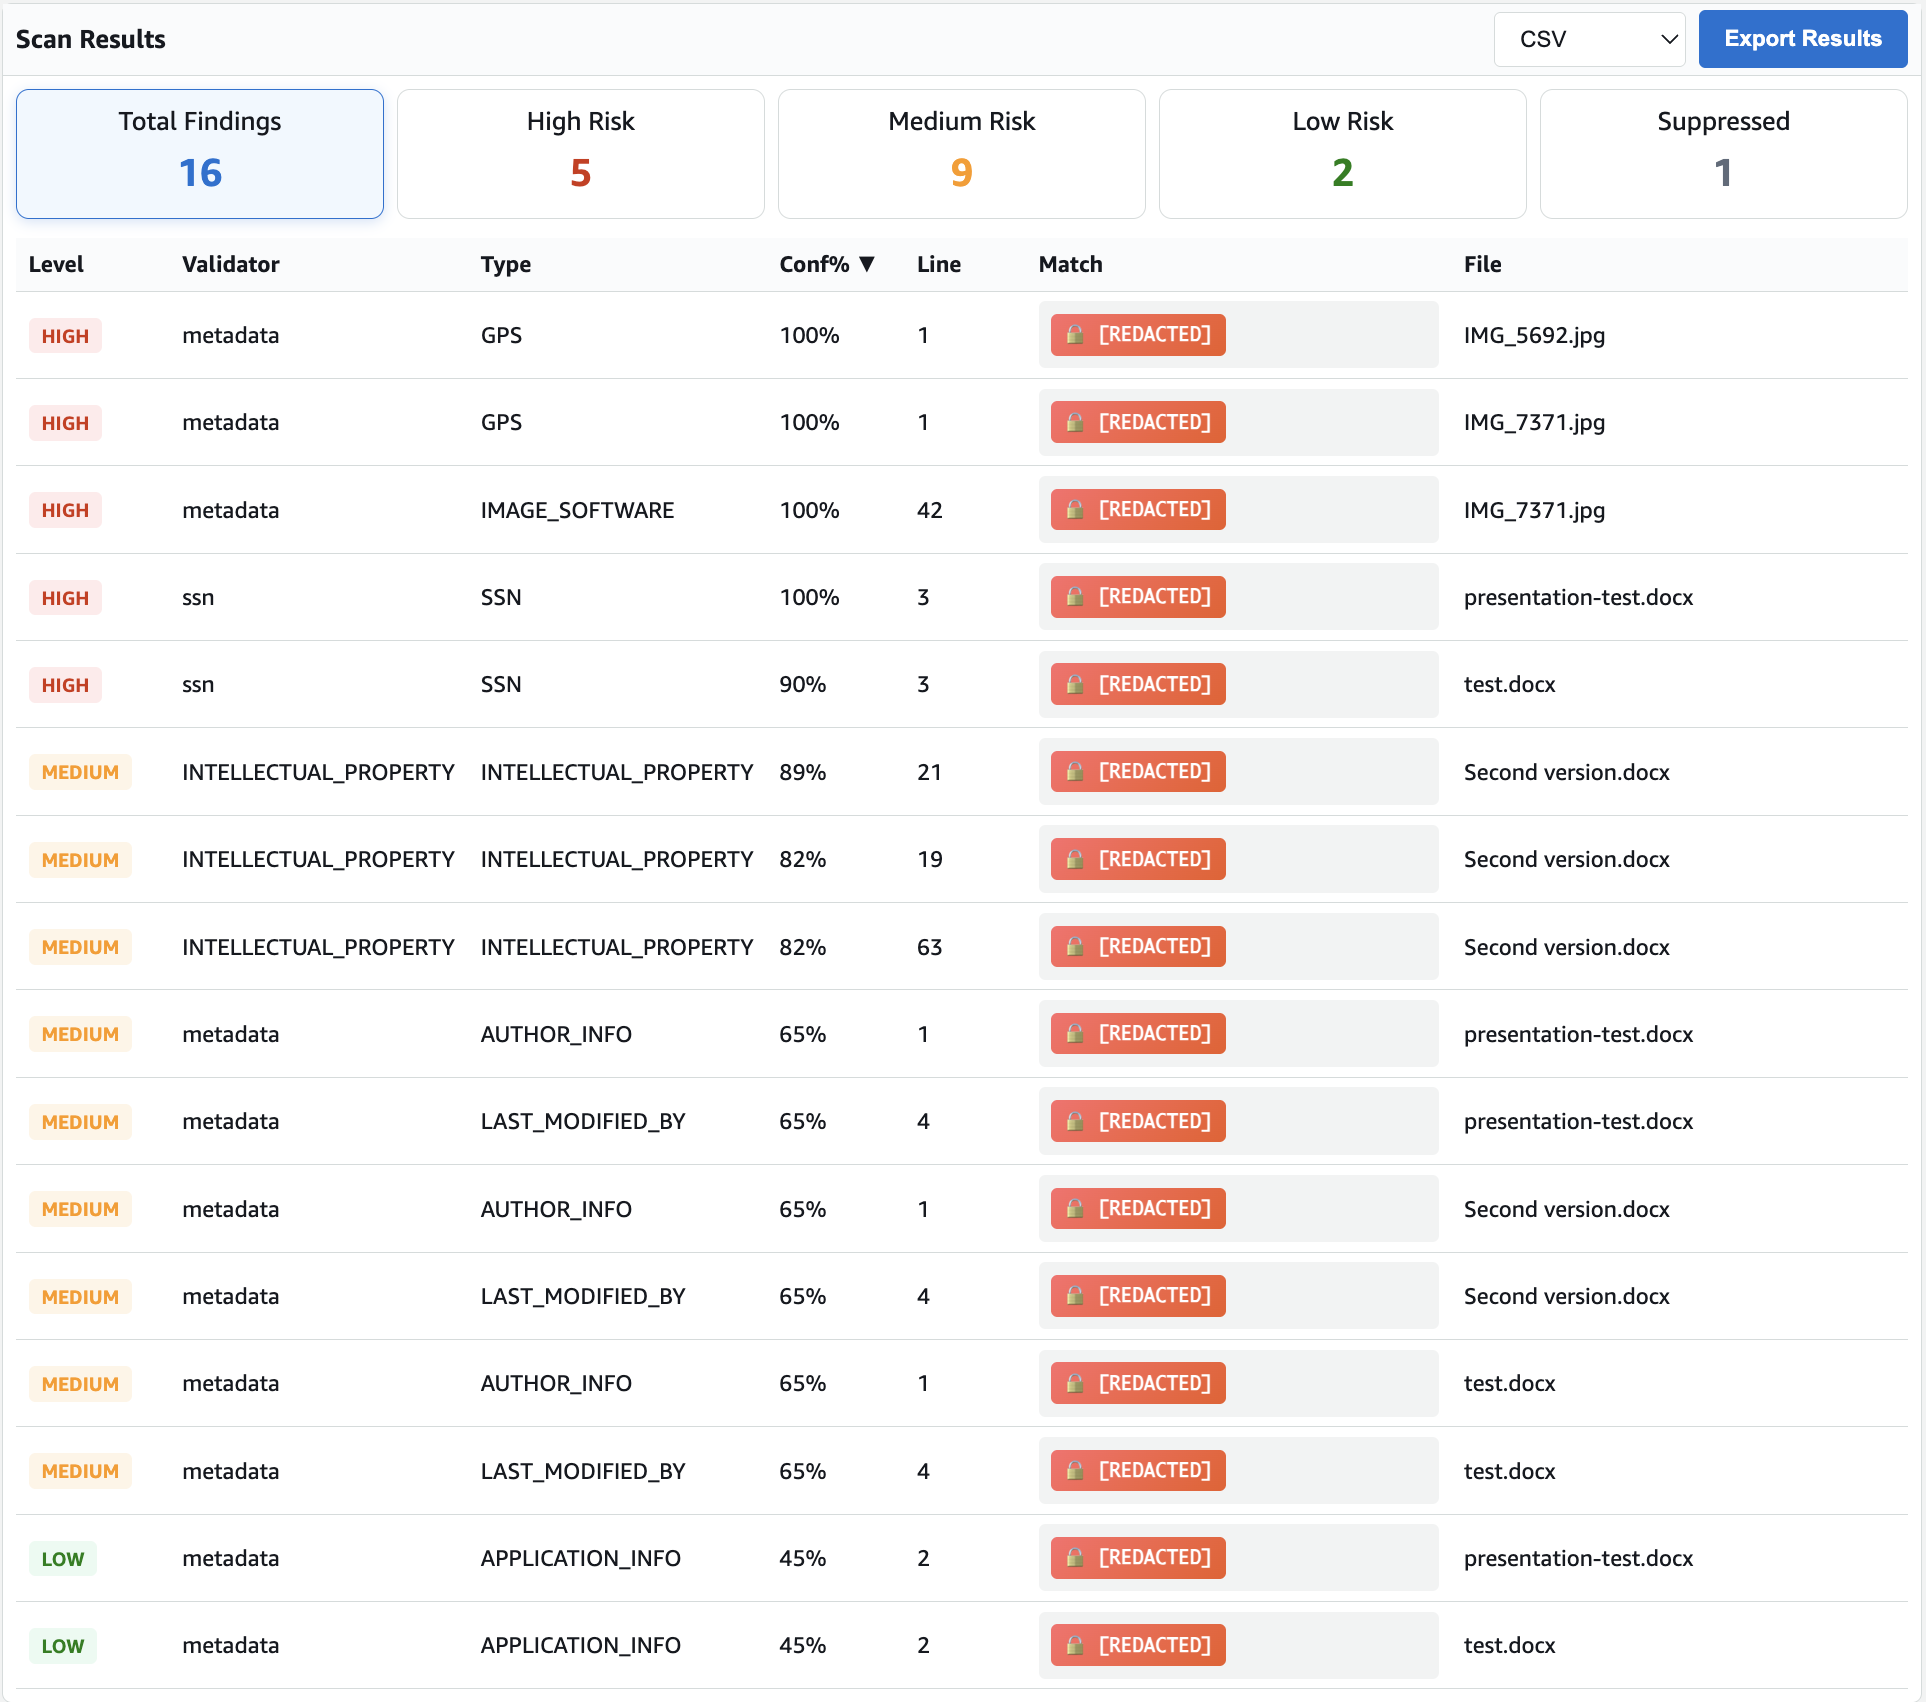The image size is (1926, 1702).
Task: Click lock icon in 90% SSN row
Action: pyautogui.click(x=1075, y=685)
